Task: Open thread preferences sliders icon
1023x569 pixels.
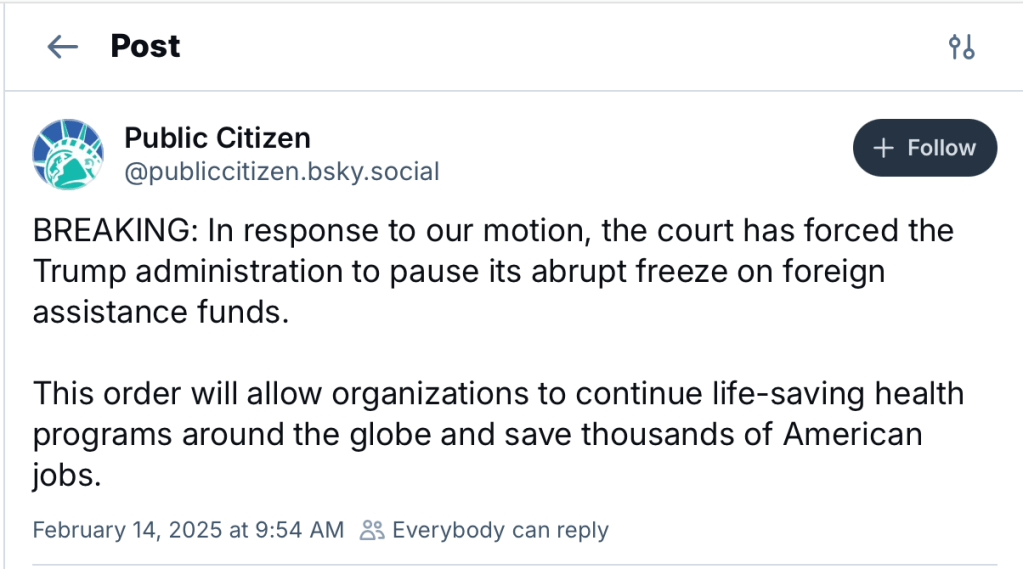Action: (961, 47)
